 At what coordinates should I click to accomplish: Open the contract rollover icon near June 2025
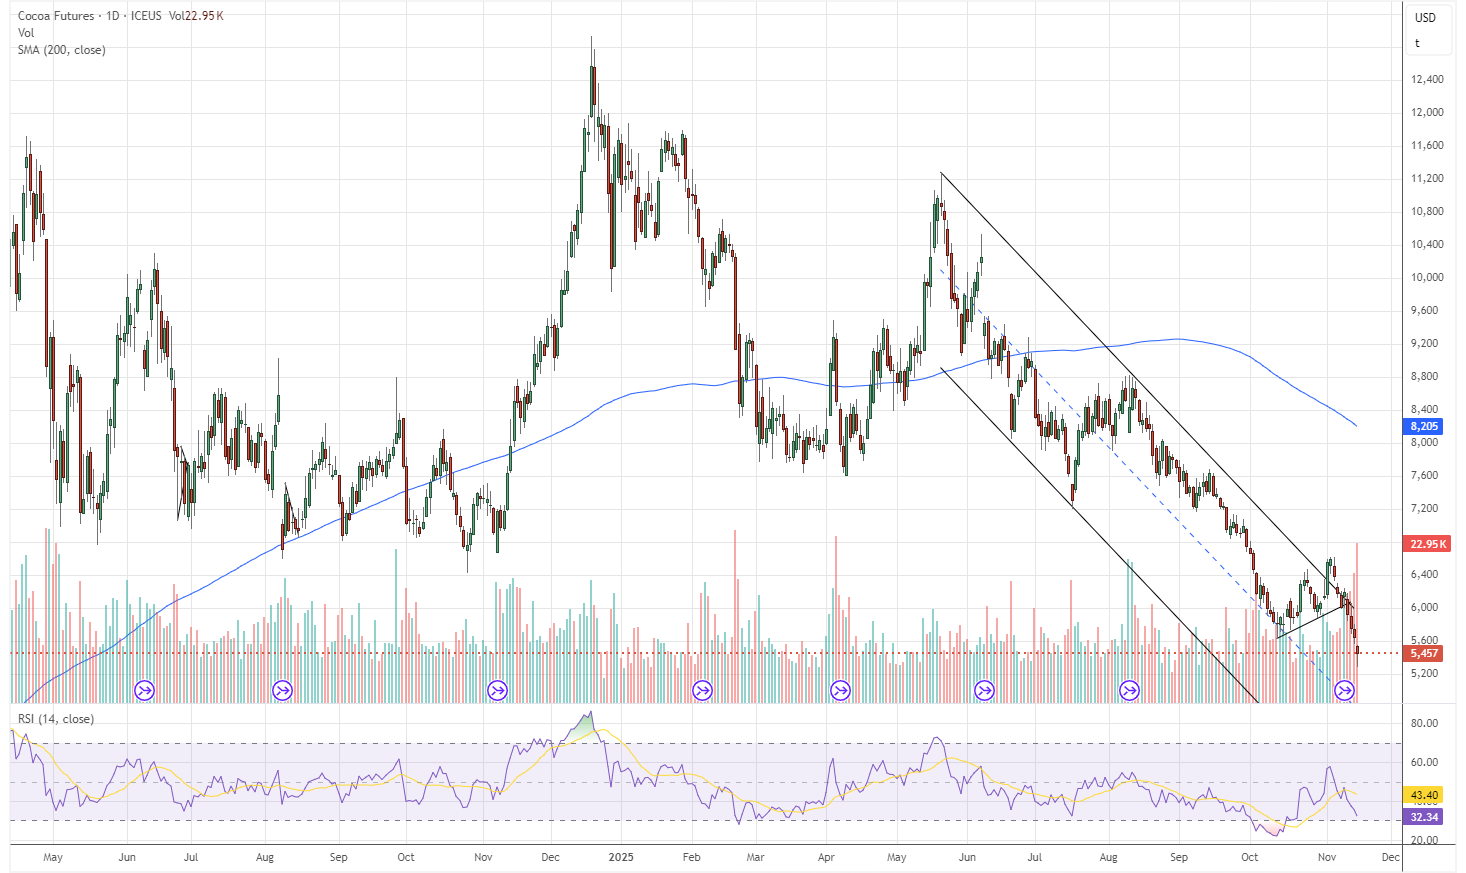(x=985, y=690)
